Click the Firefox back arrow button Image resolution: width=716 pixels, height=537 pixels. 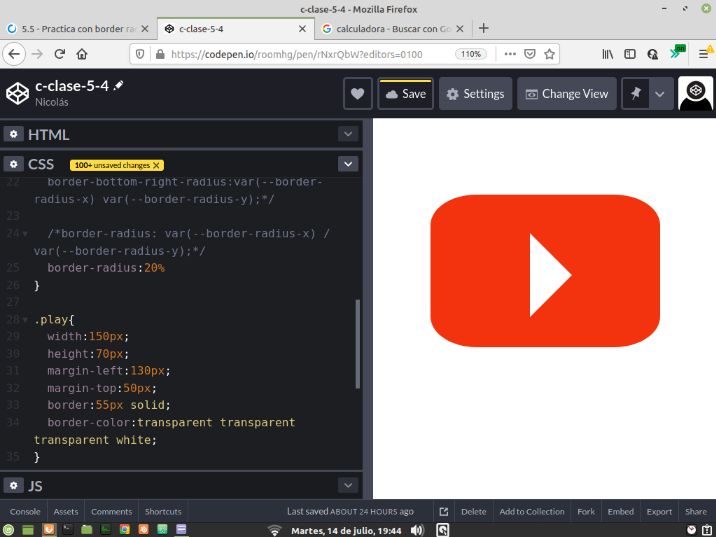pos(14,54)
